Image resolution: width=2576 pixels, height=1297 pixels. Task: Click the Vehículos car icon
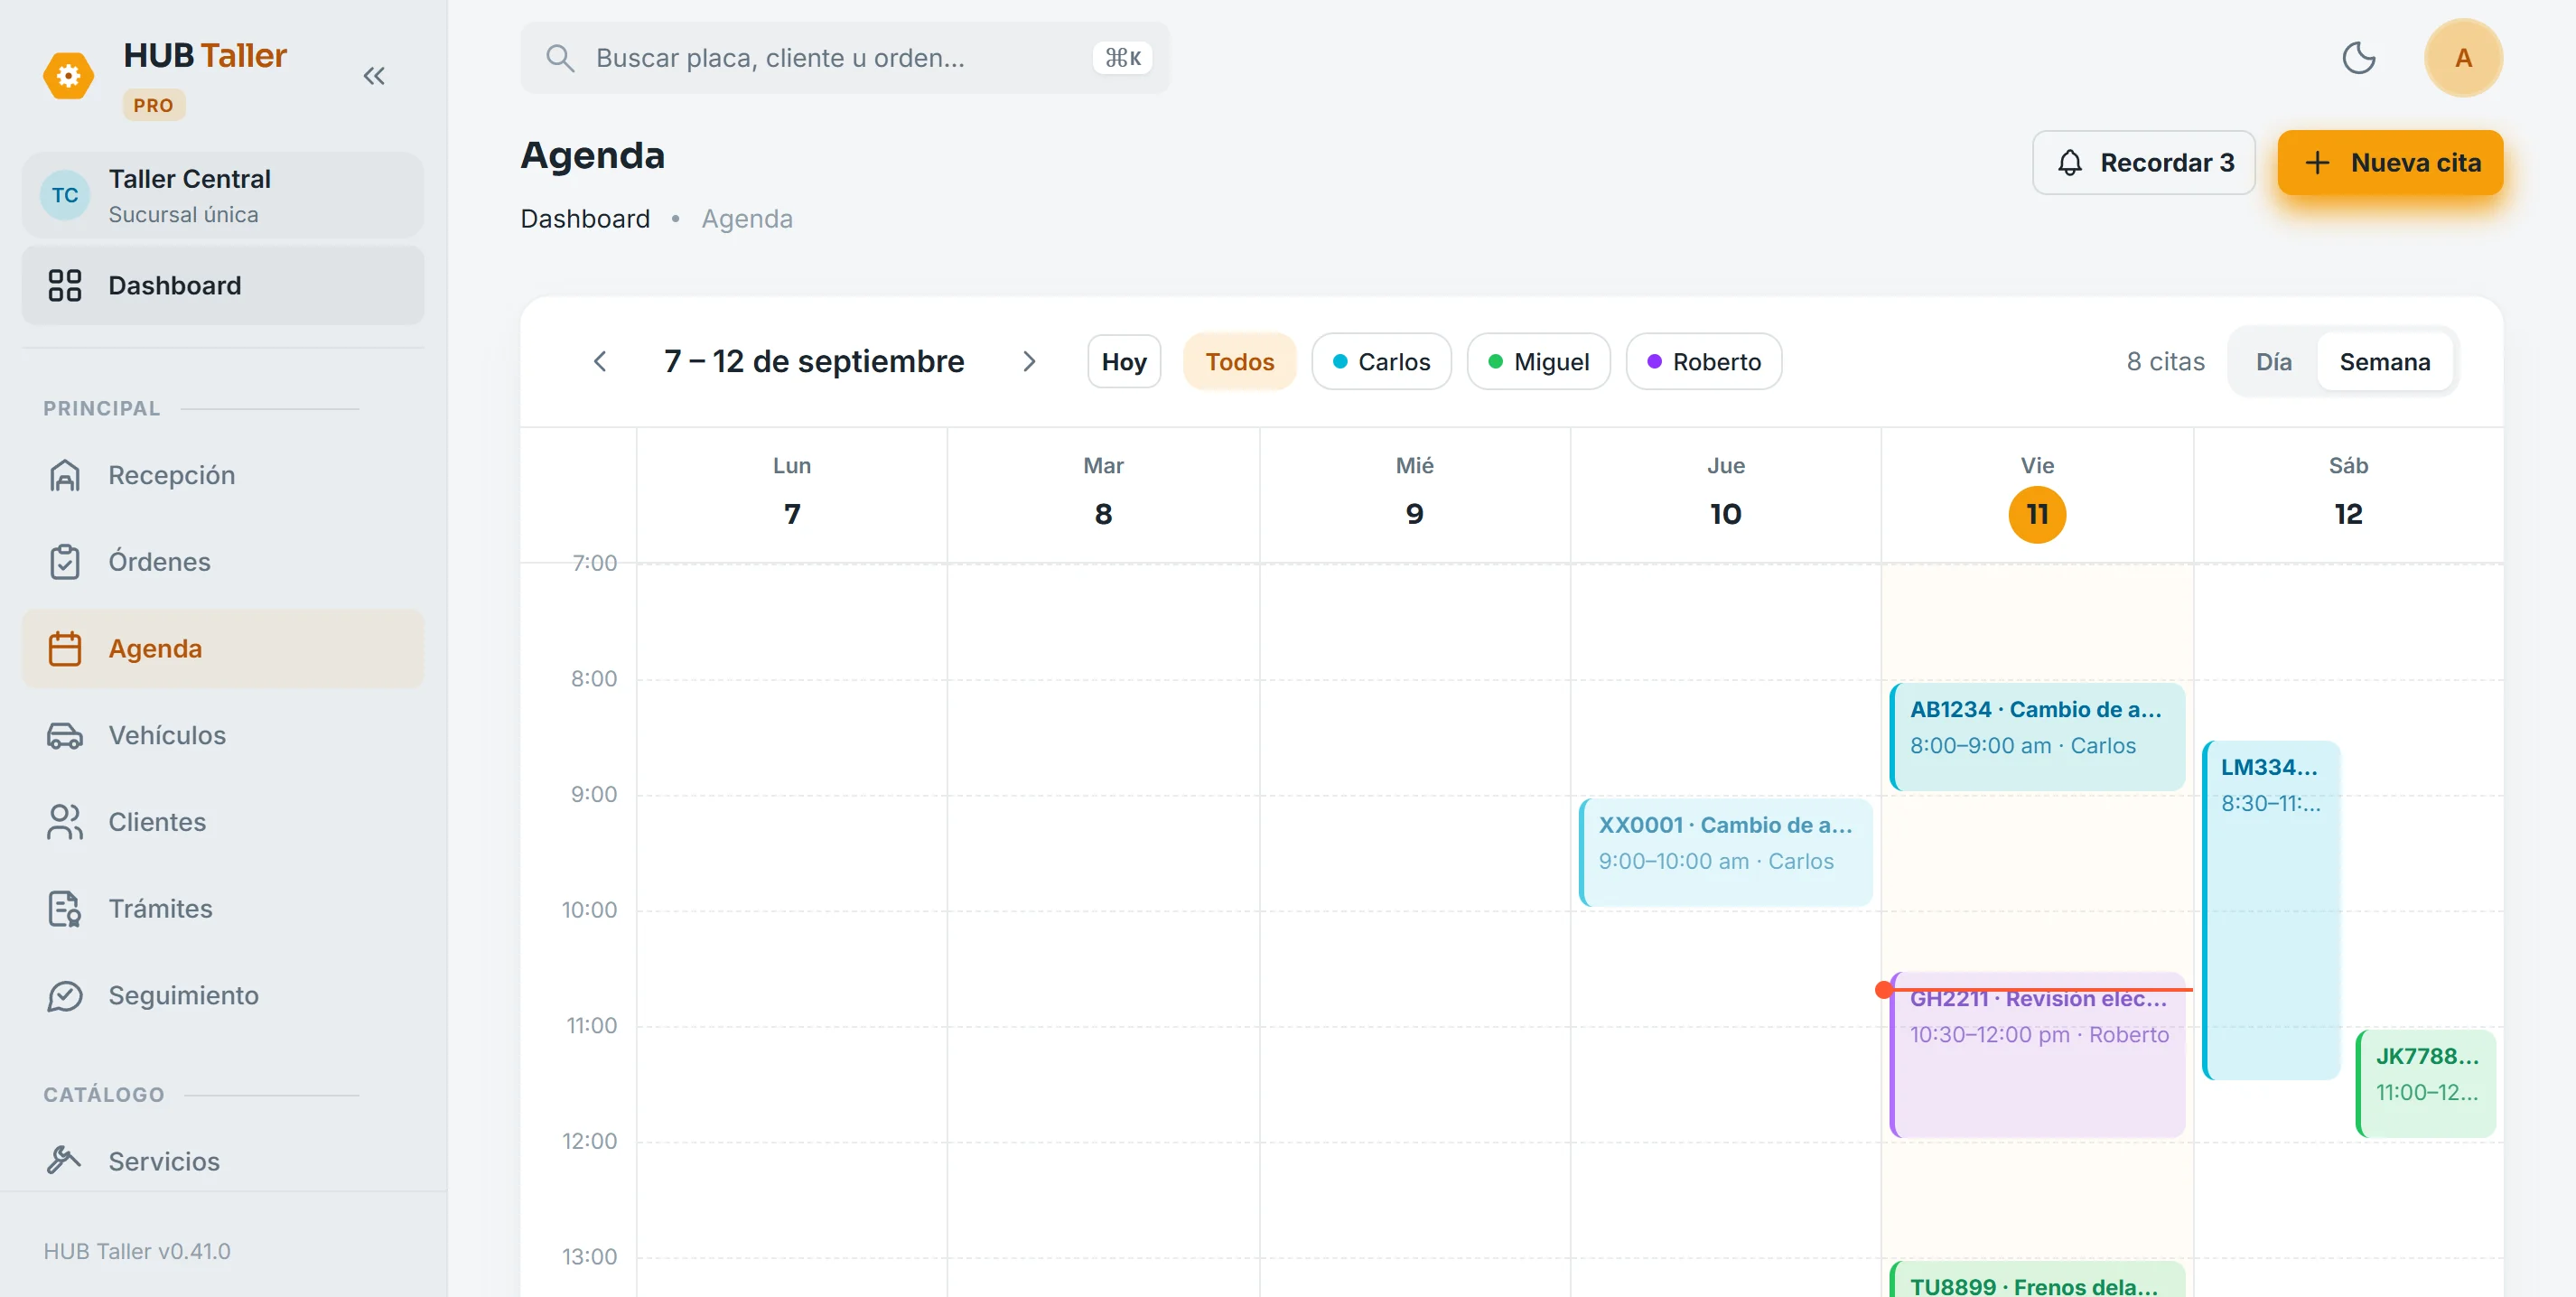(x=65, y=735)
